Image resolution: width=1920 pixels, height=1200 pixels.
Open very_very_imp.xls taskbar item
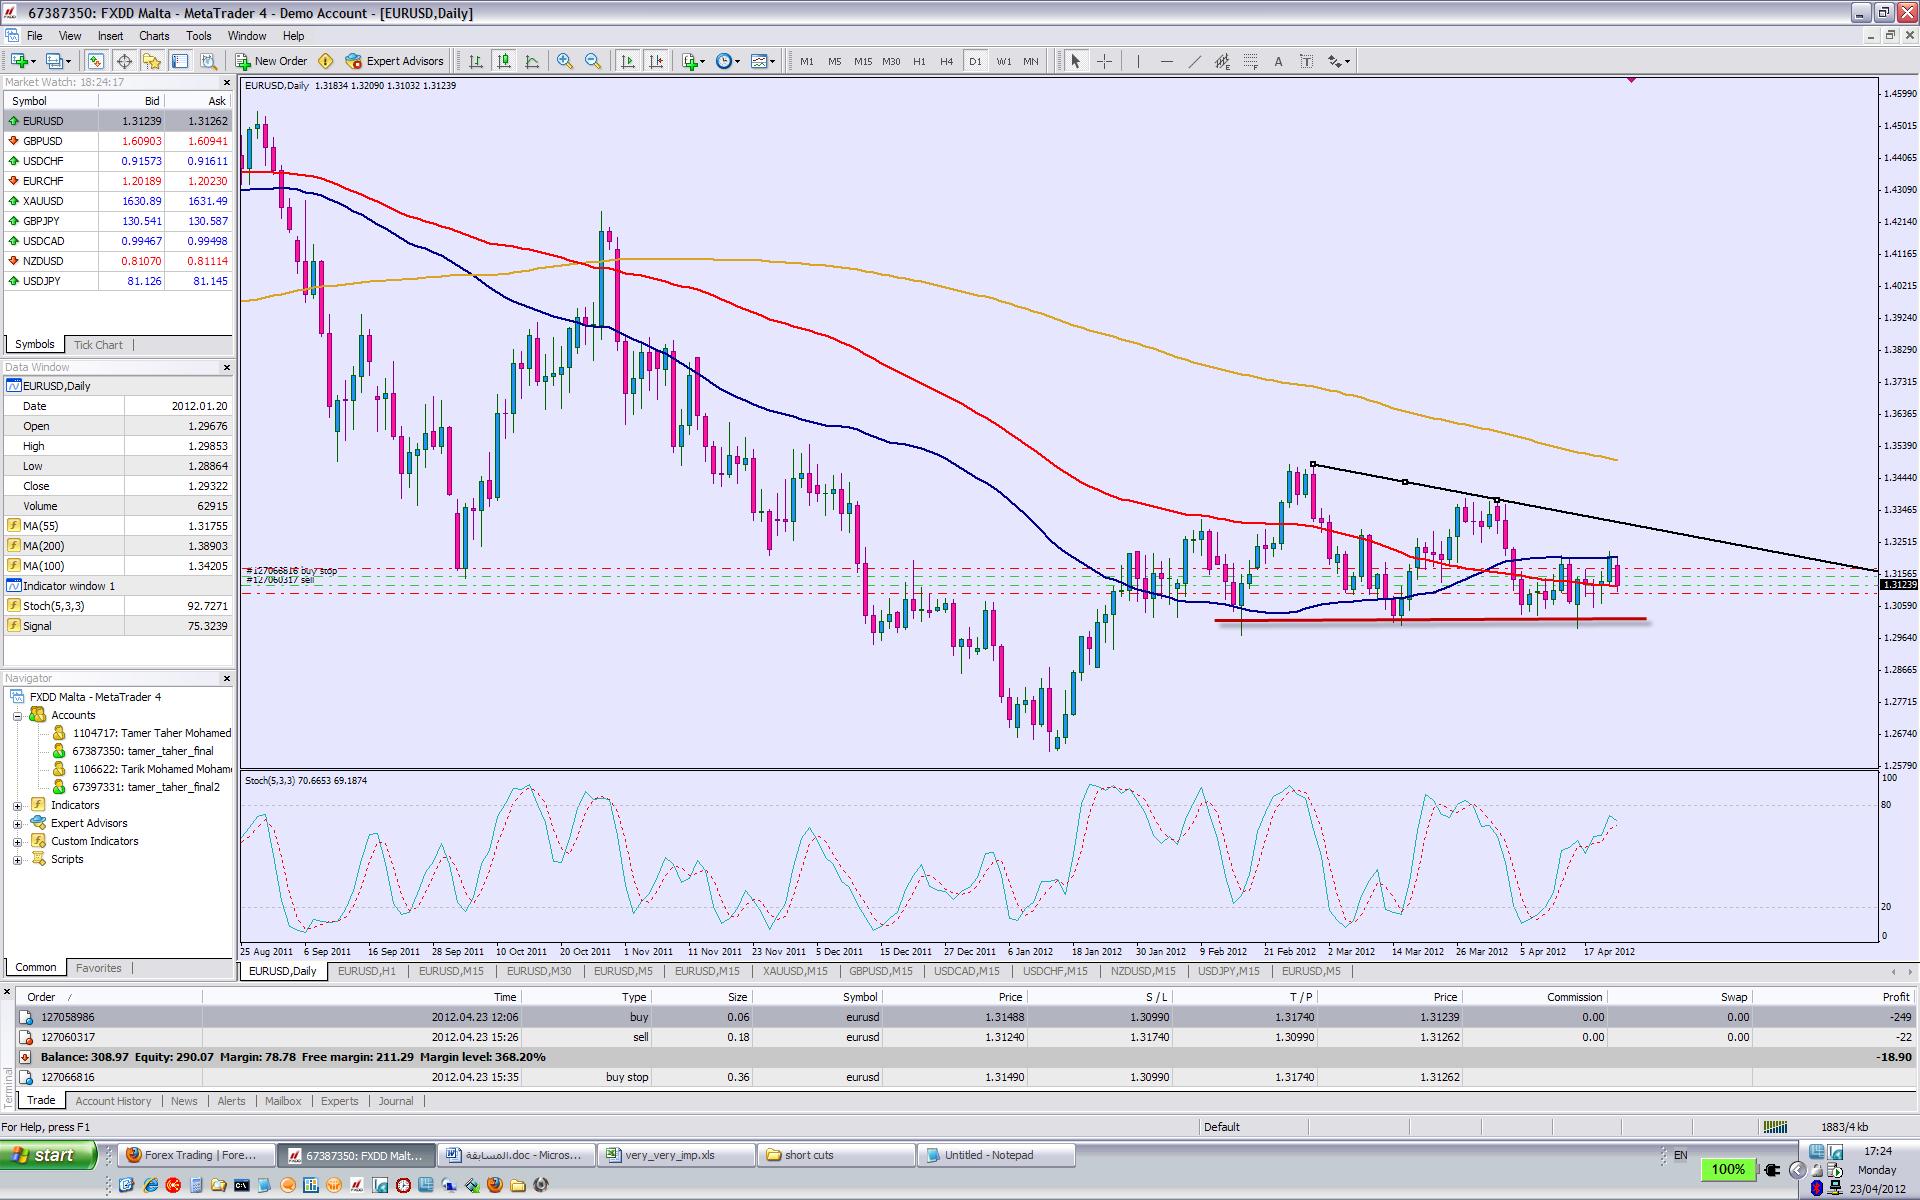[x=677, y=1155]
